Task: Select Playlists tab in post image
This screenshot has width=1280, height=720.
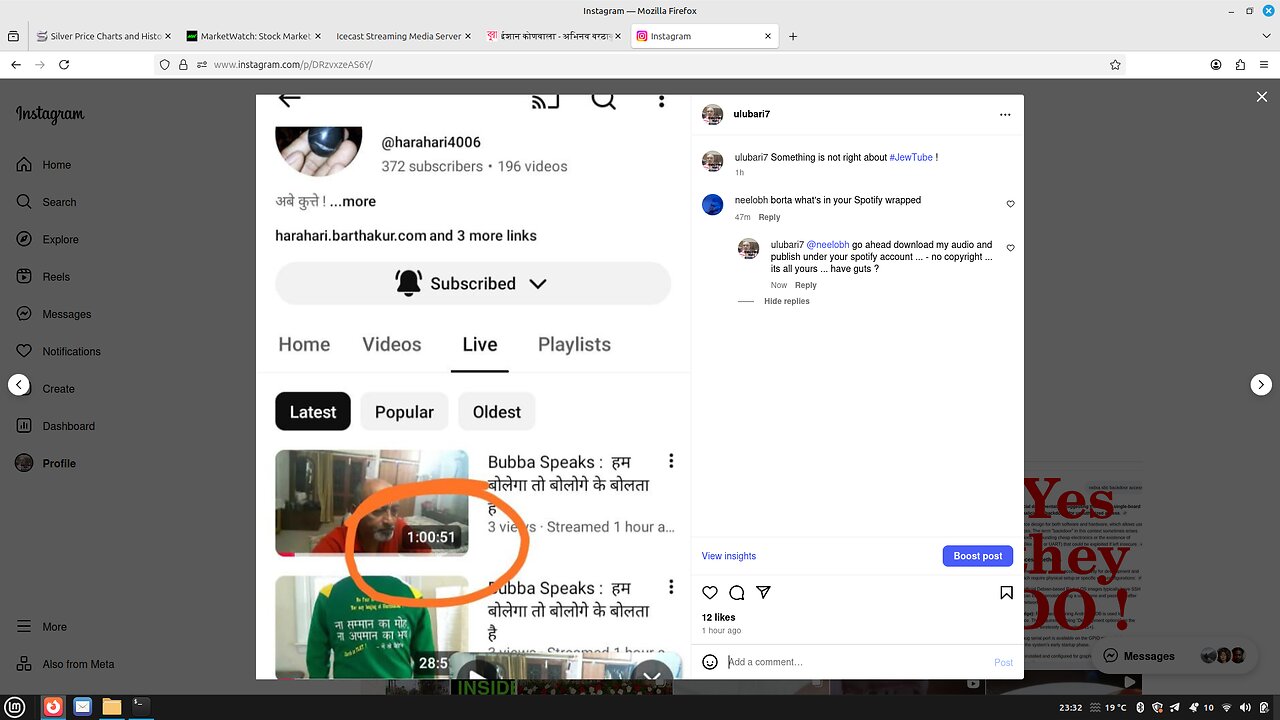Action: (574, 344)
